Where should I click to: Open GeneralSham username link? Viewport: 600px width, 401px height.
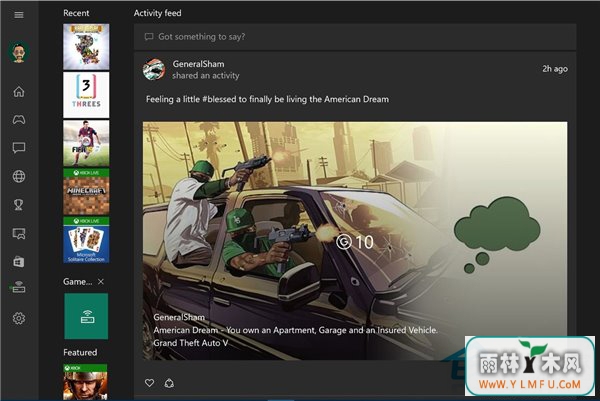click(198, 64)
